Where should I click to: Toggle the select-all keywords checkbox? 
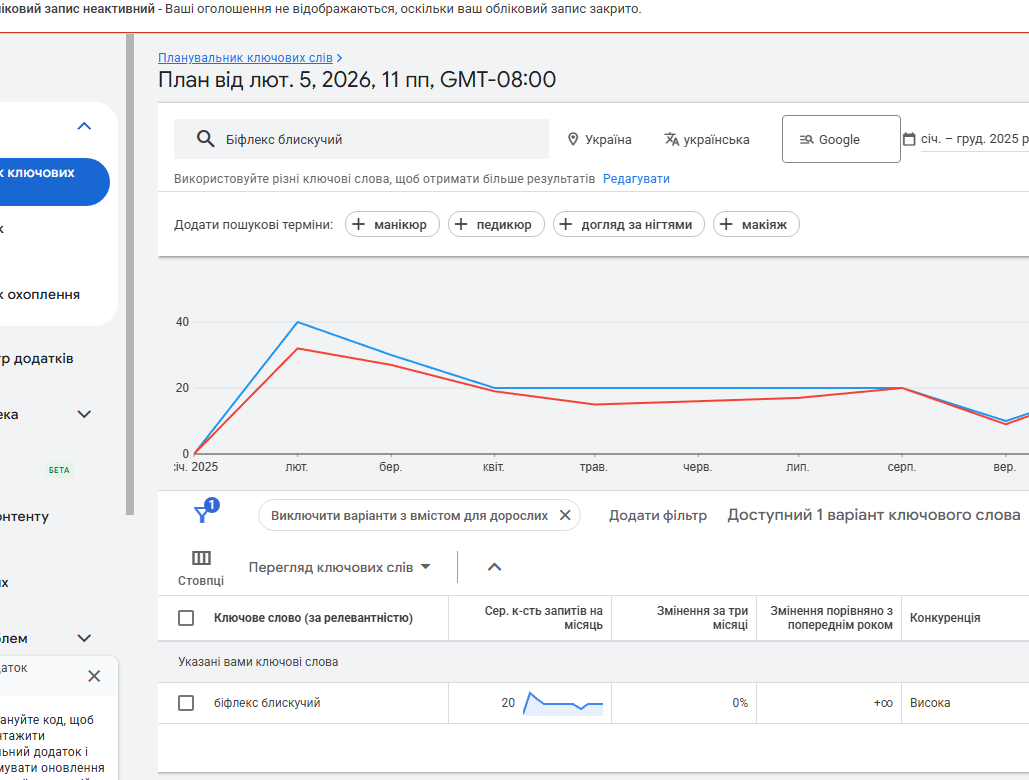coord(186,618)
